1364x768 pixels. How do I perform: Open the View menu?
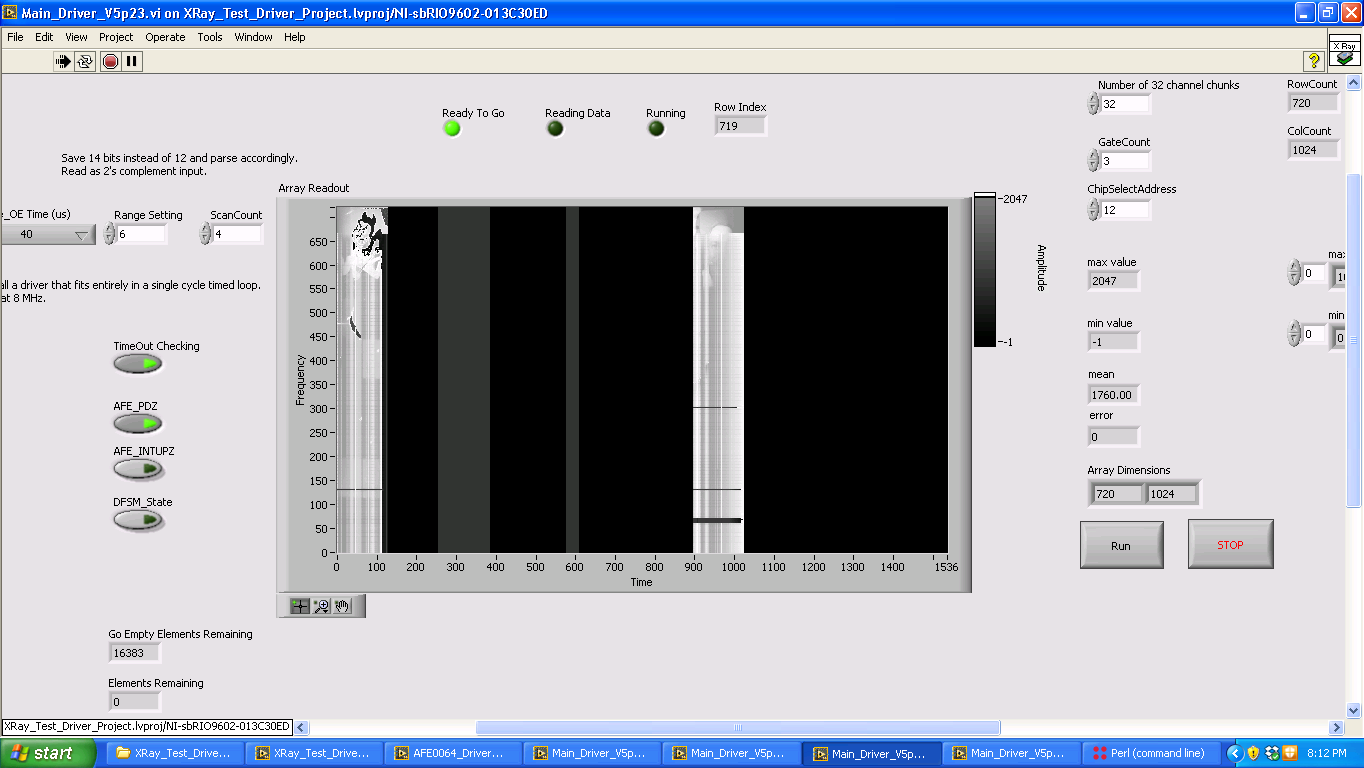click(76, 37)
